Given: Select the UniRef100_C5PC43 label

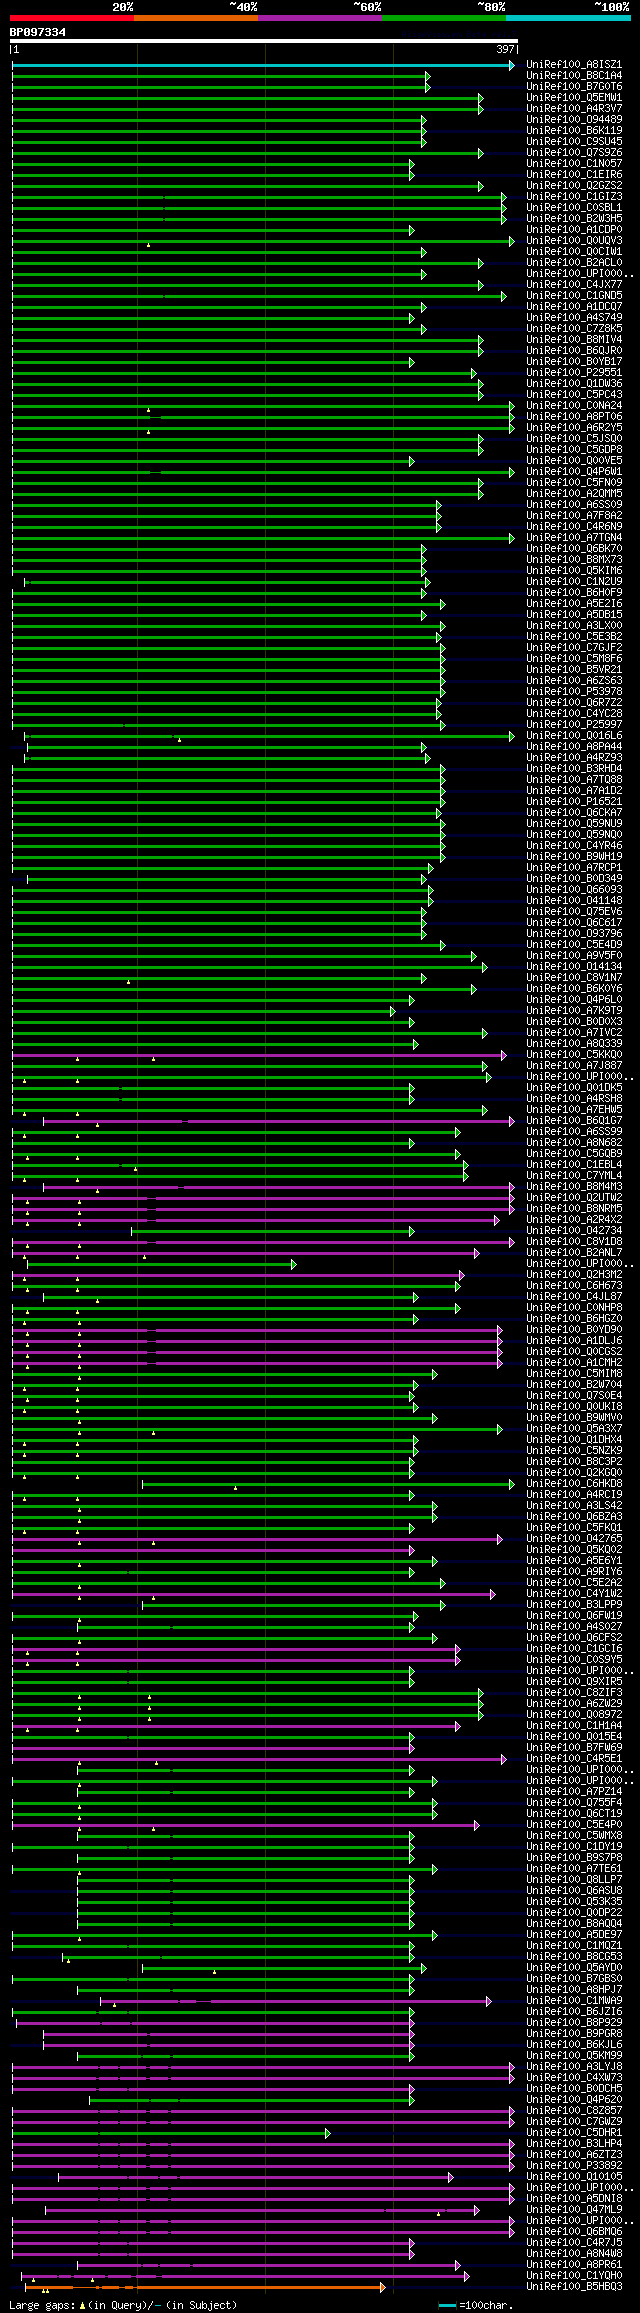Looking at the screenshot, I should point(574,395).
